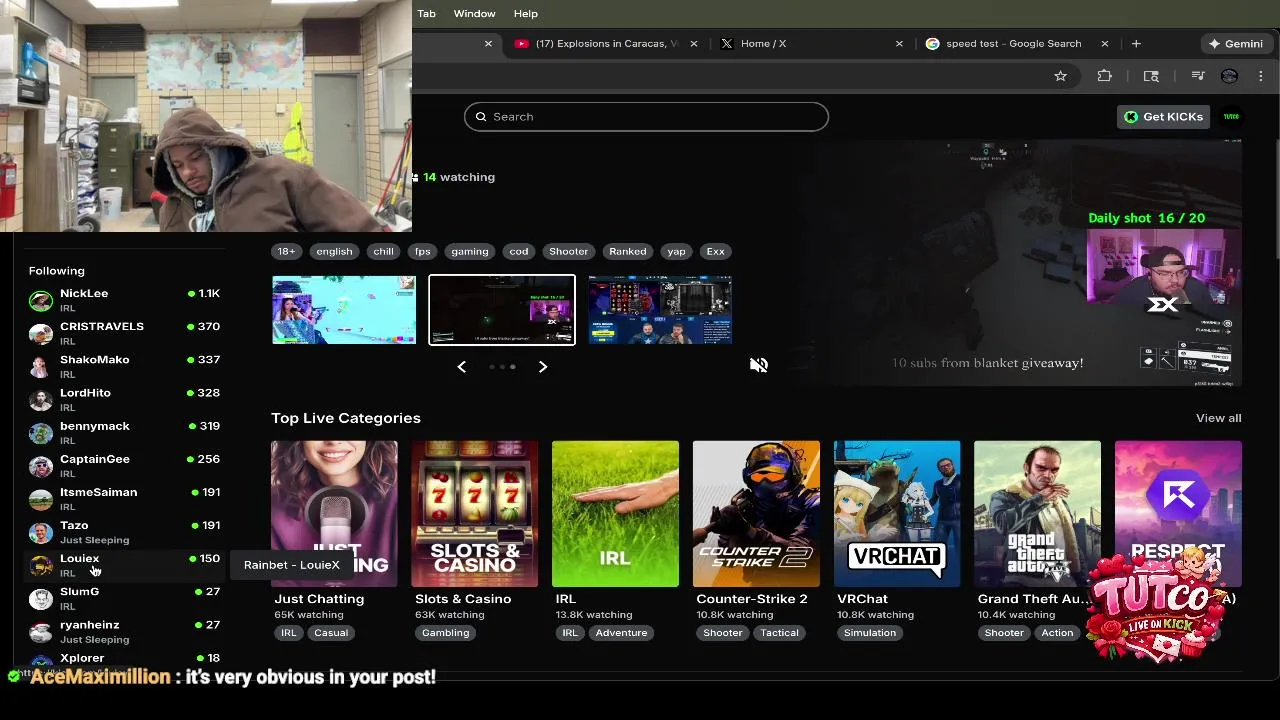Click the Ranked tag
The image size is (1280, 720).
(x=628, y=252)
